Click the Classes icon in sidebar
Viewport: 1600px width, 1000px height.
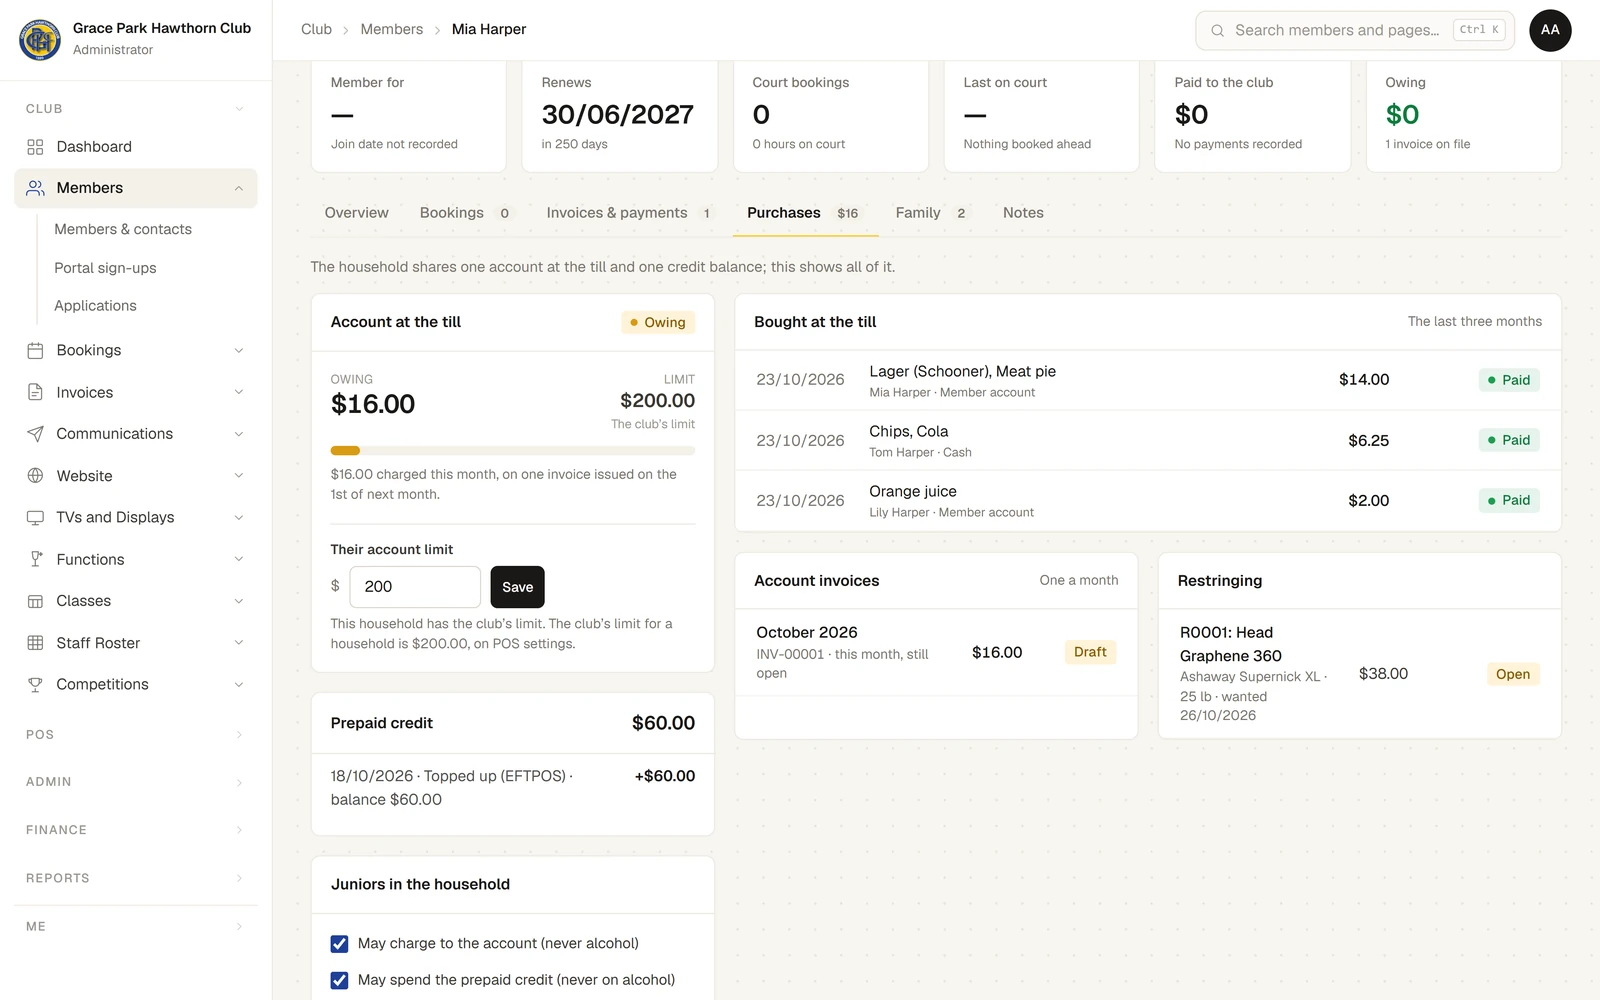click(35, 601)
